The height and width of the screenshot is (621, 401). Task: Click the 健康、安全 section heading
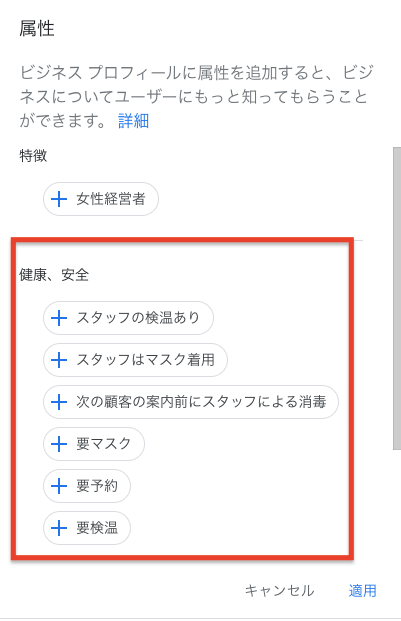(54, 274)
